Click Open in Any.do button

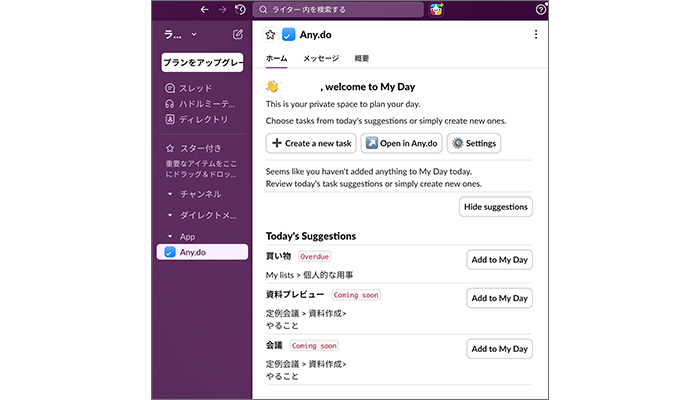click(401, 143)
